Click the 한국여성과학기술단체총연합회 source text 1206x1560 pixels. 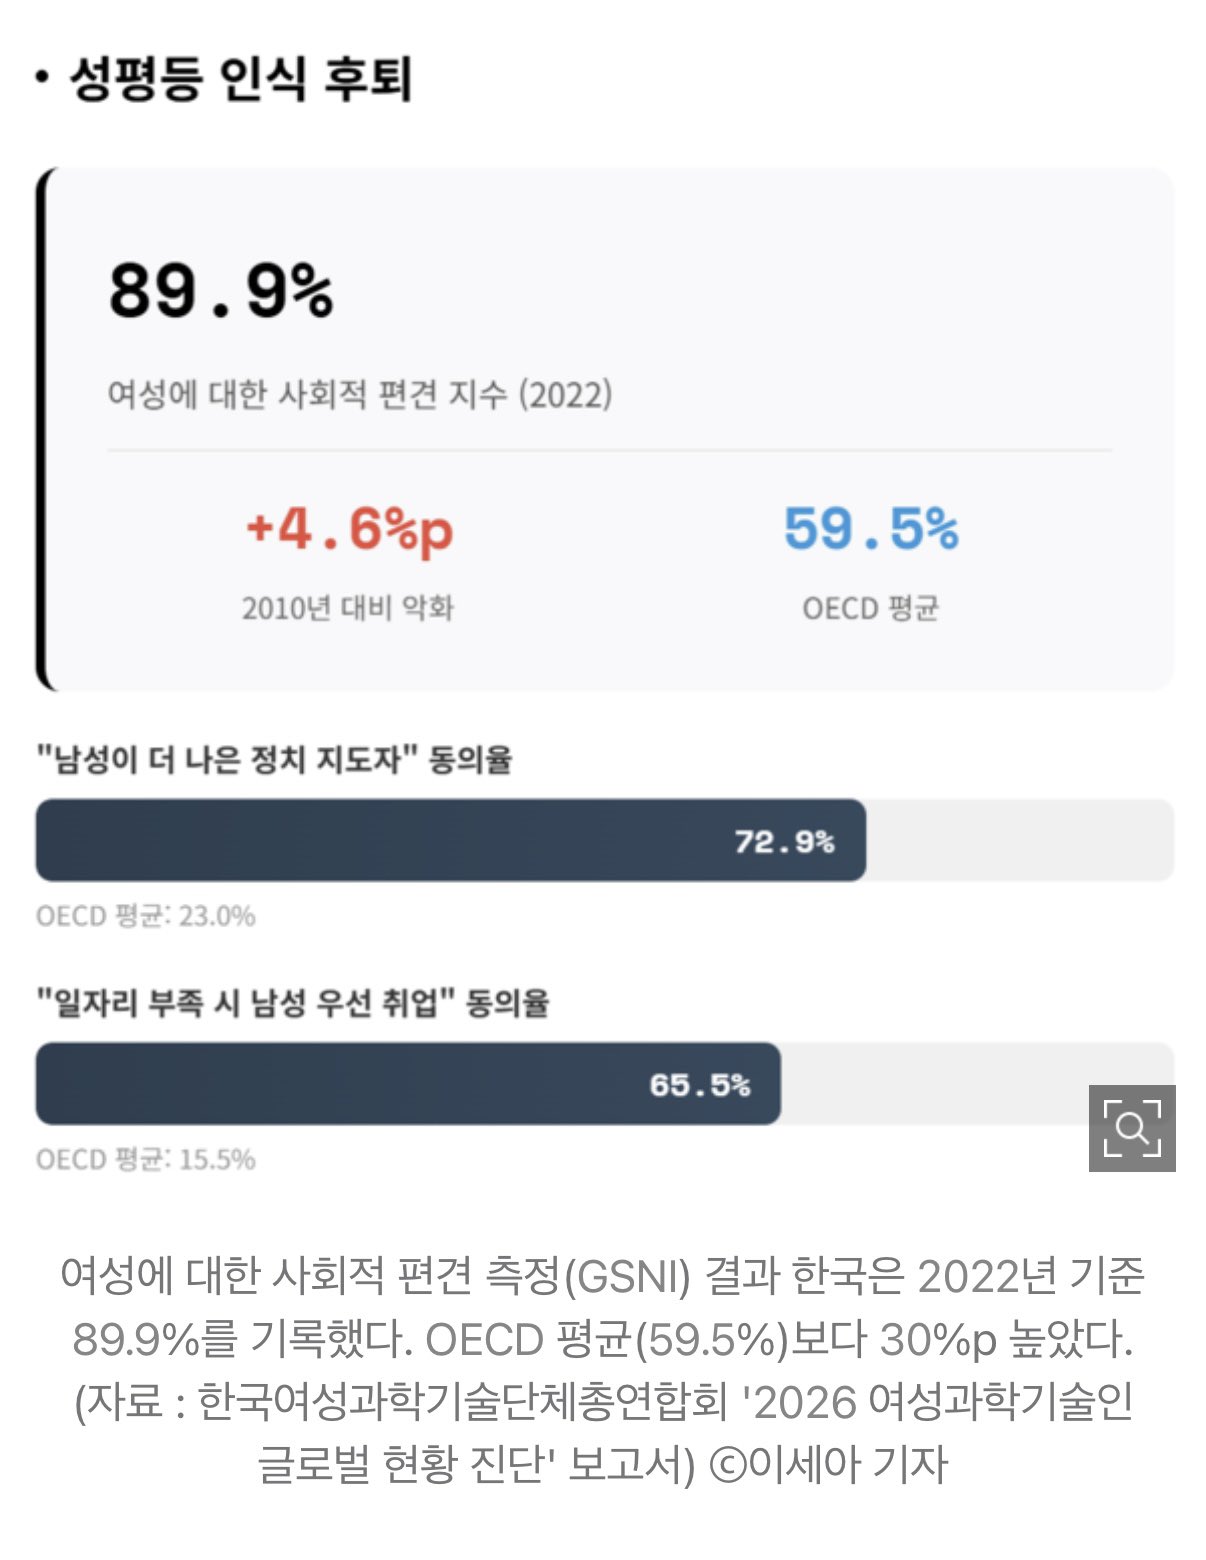(x=462, y=1401)
